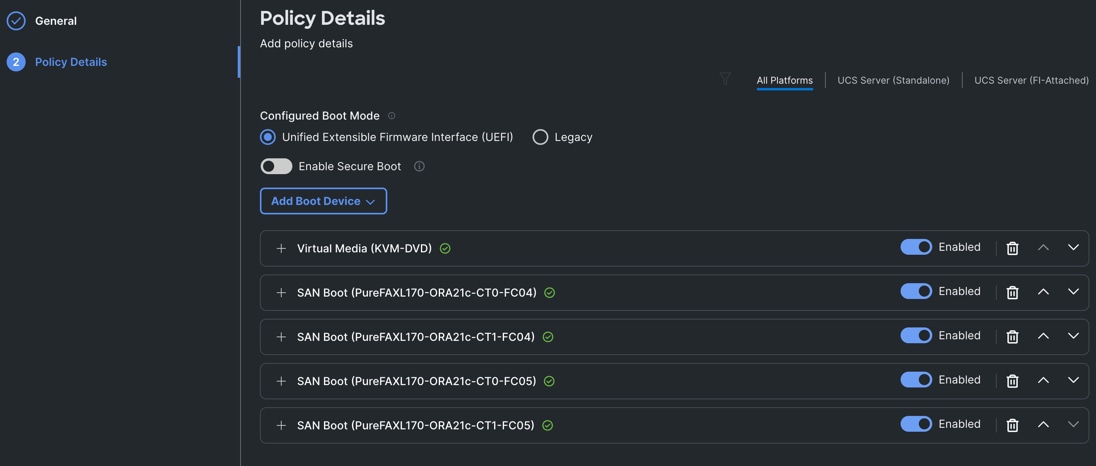Select the Legacy boot mode radio button
The height and width of the screenshot is (466, 1096).
tap(540, 137)
